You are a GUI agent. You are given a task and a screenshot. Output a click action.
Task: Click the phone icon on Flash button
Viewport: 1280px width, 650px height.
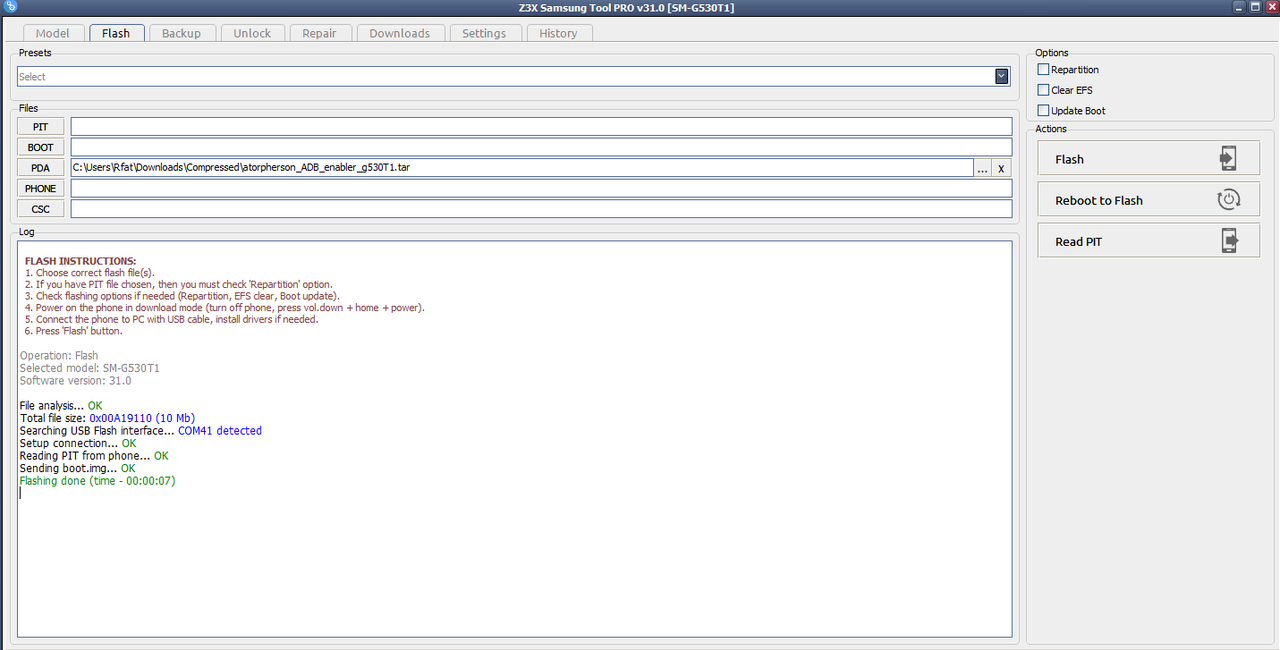tap(1228, 159)
